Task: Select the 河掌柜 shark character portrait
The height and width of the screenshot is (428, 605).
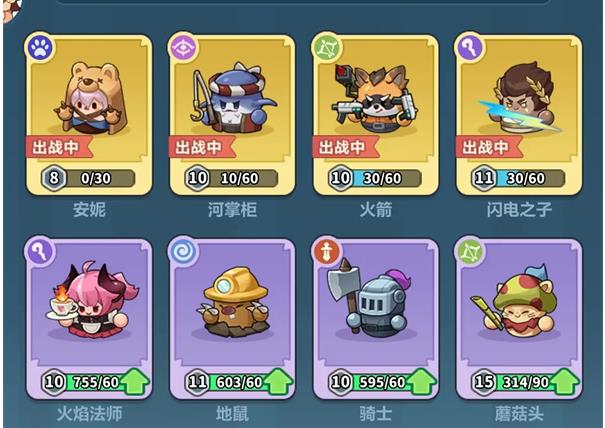Action: click(x=233, y=97)
